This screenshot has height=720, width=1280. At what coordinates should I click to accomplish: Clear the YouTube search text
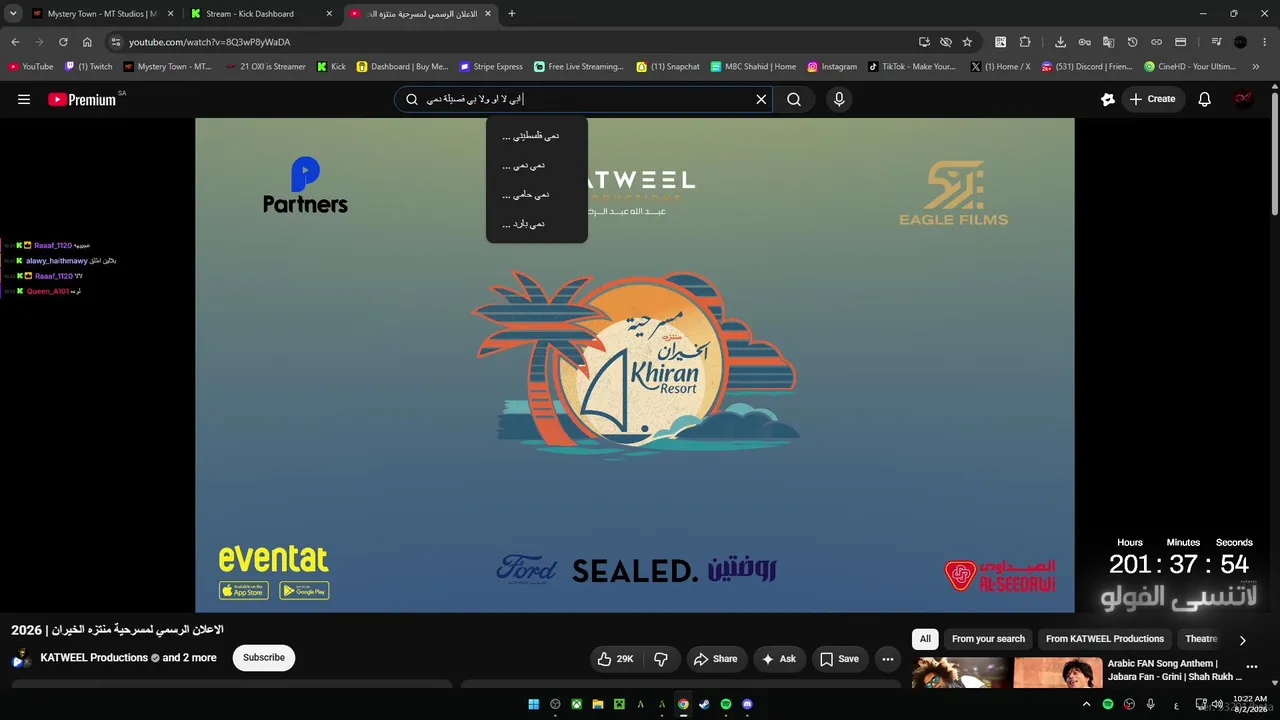[761, 99]
